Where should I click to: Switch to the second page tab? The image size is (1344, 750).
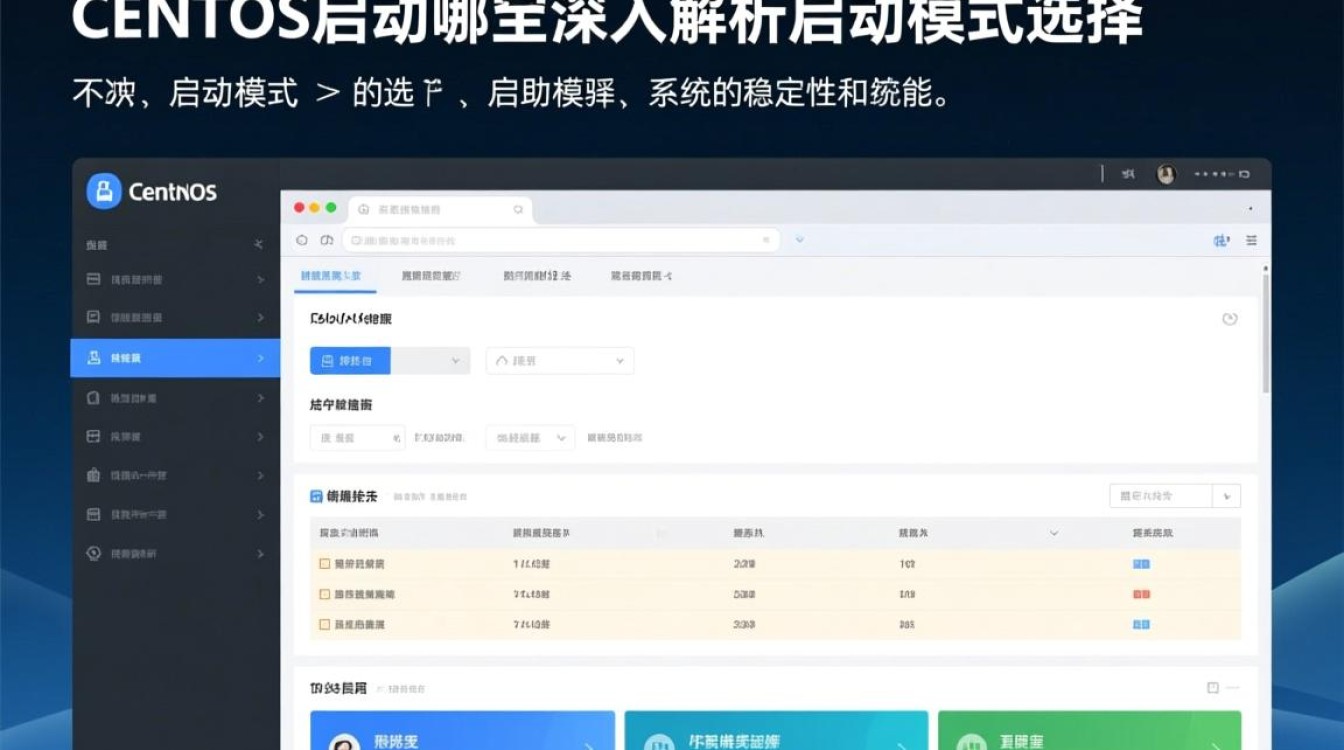click(x=431, y=275)
